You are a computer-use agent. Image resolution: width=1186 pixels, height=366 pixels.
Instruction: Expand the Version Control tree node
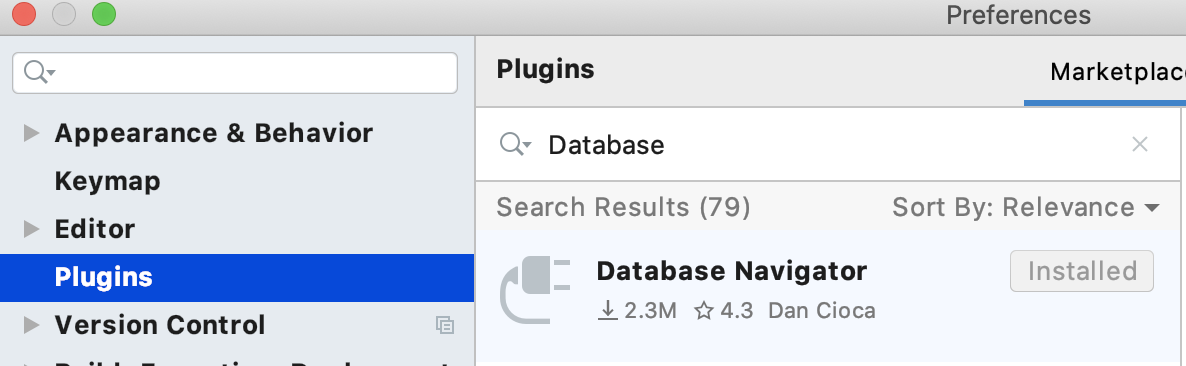tap(31, 325)
